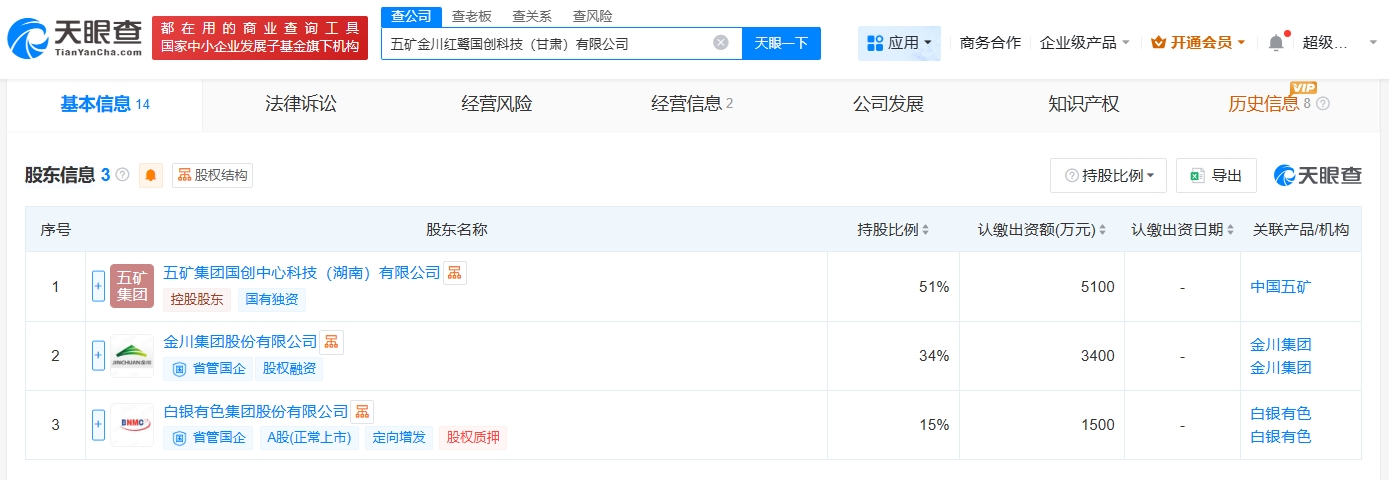1389x480 pixels.
Task: Expand the 金川集团 row plus button
Action: click(x=98, y=355)
